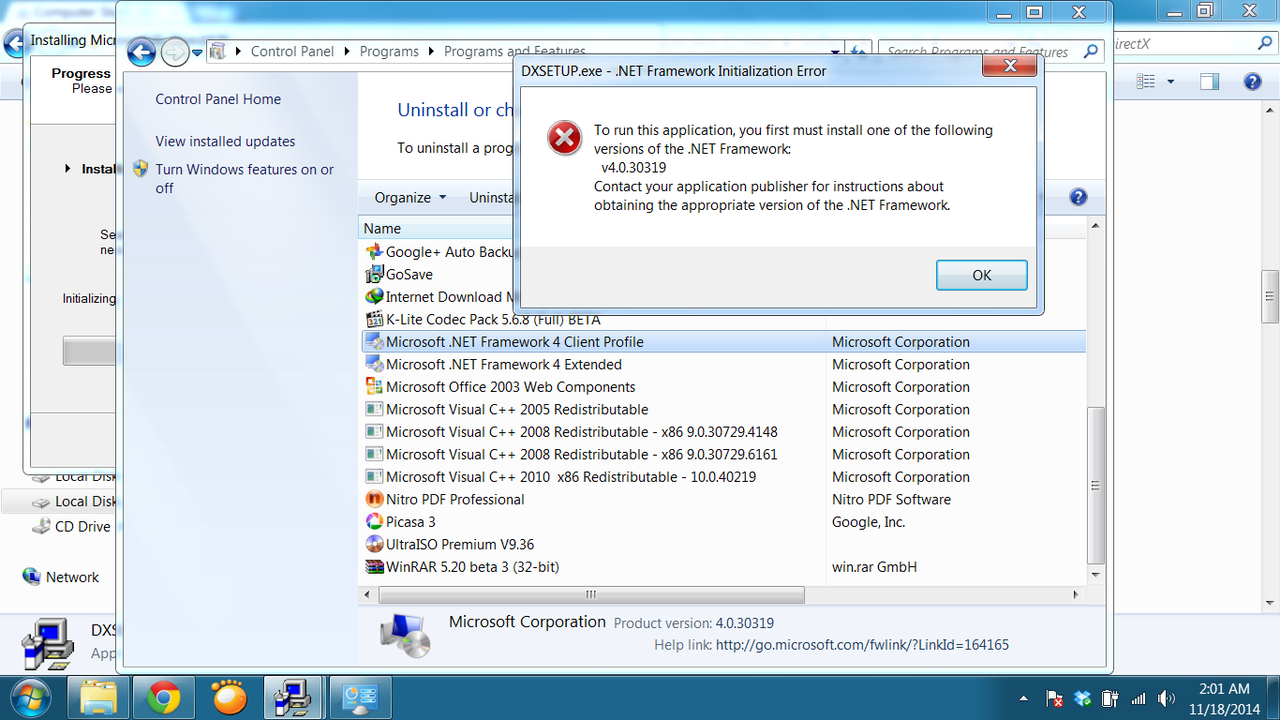
Task: Select the Nitro PDF Professional icon
Action: pos(374,499)
